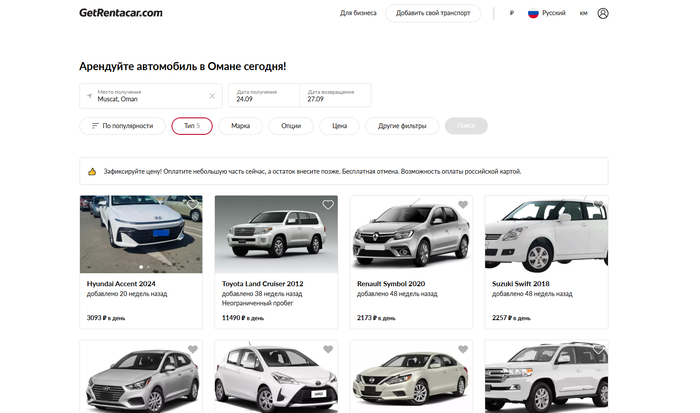
Task: Favorite the Renault Symbol 2020 listing
Action: [x=462, y=205]
